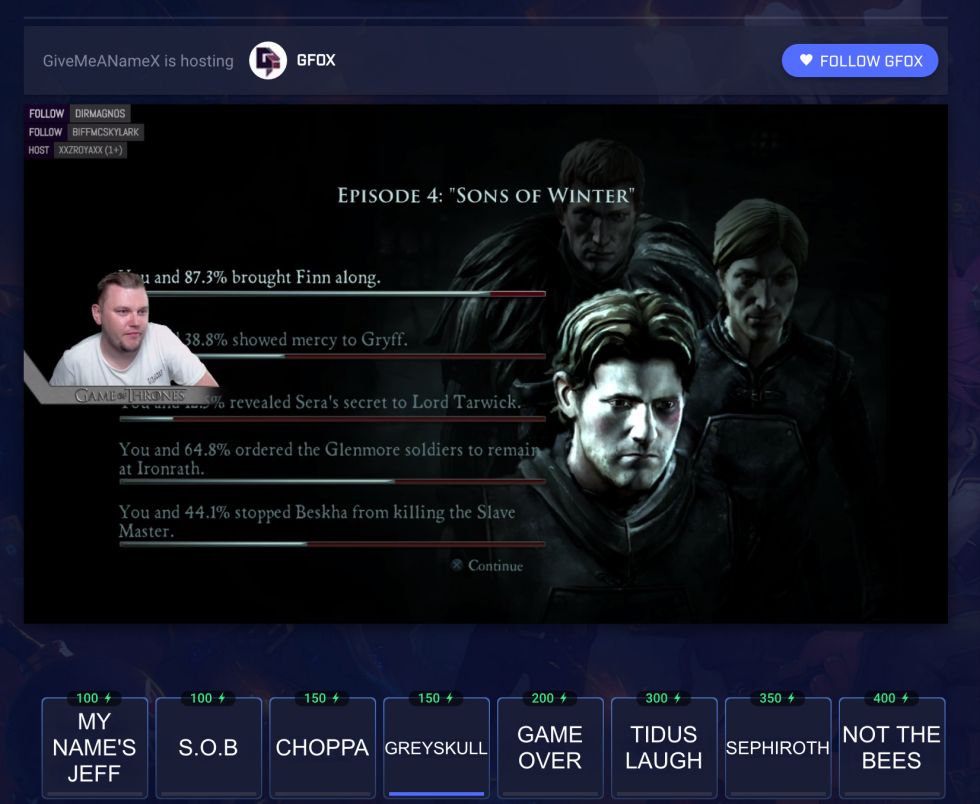Click the Game of Thrones webcam banner
Screen dimensions: 980x804
130,395
